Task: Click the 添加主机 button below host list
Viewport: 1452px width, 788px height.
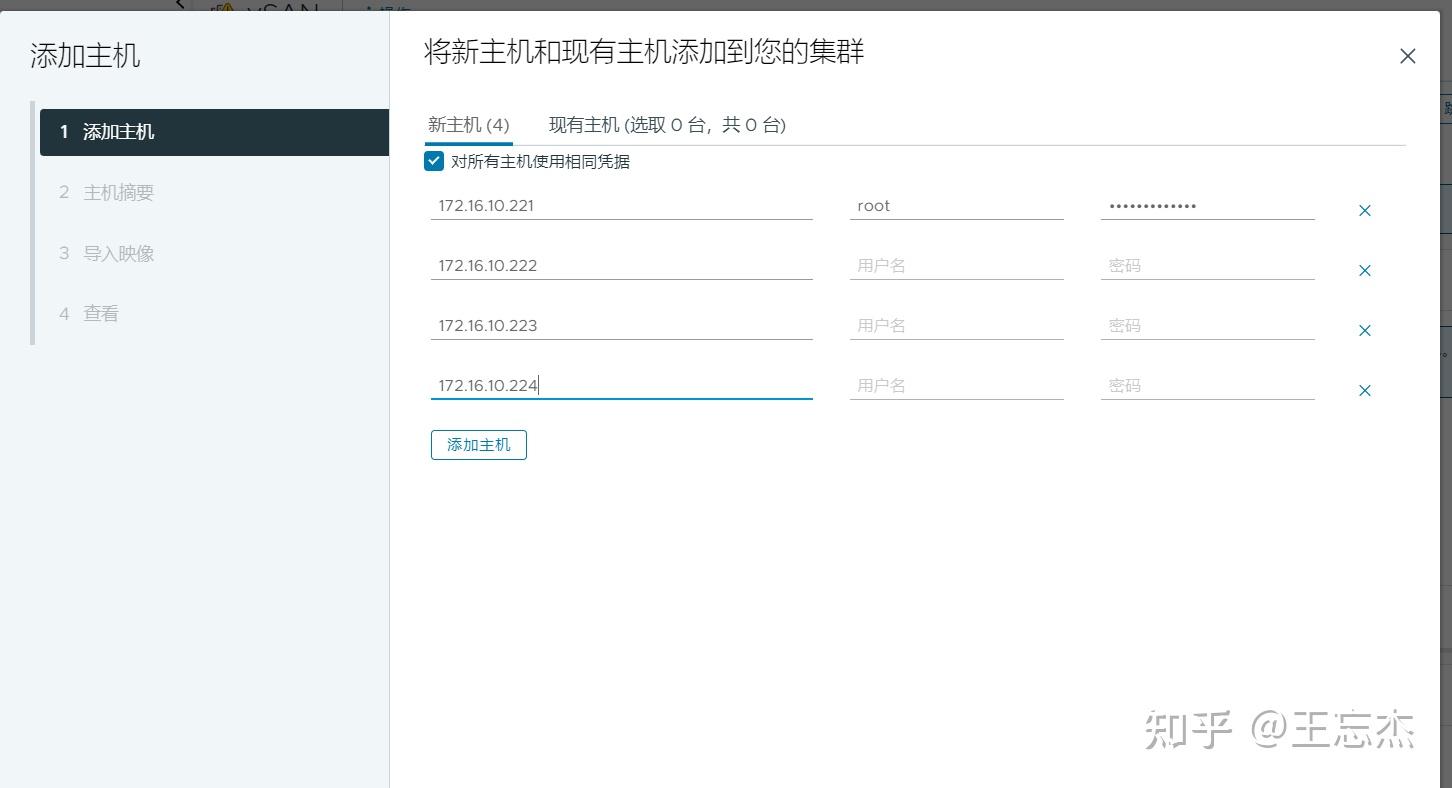Action: [x=479, y=445]
